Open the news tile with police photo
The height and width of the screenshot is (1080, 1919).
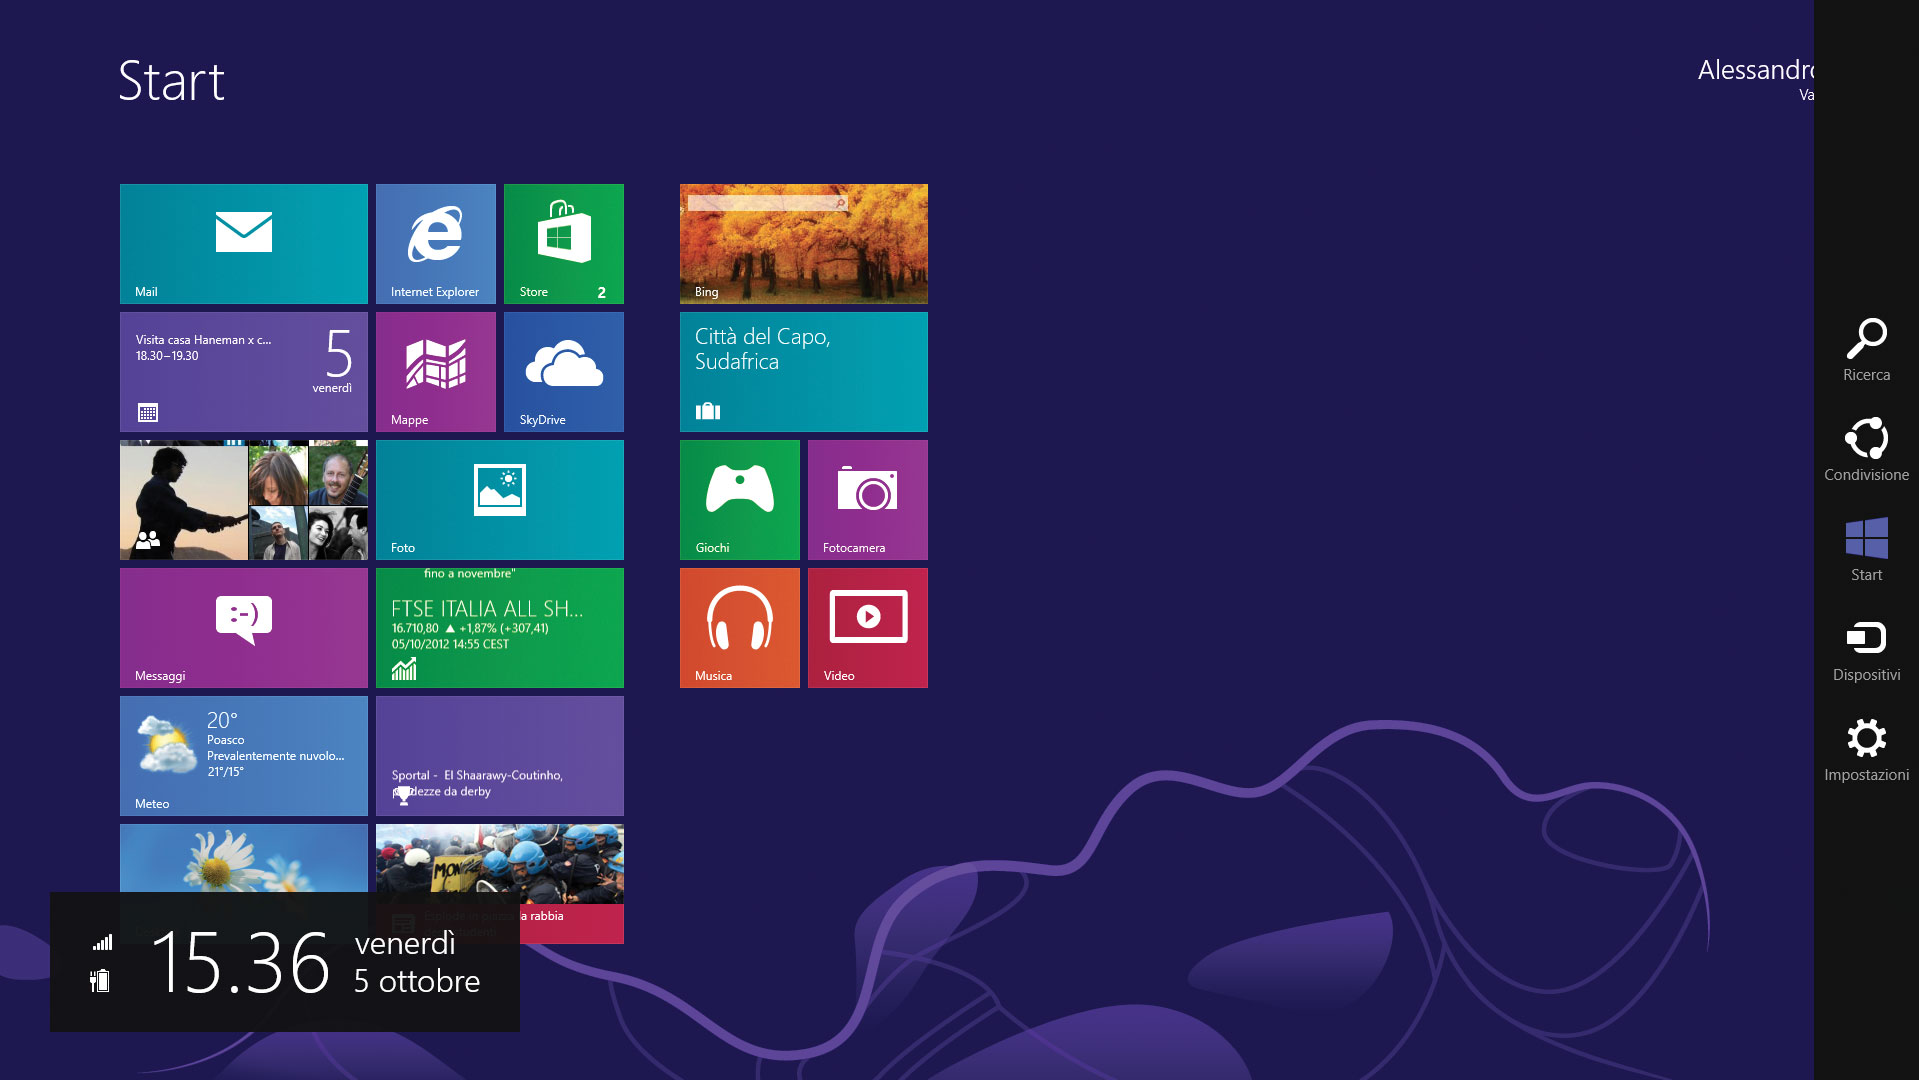[500, 864]
